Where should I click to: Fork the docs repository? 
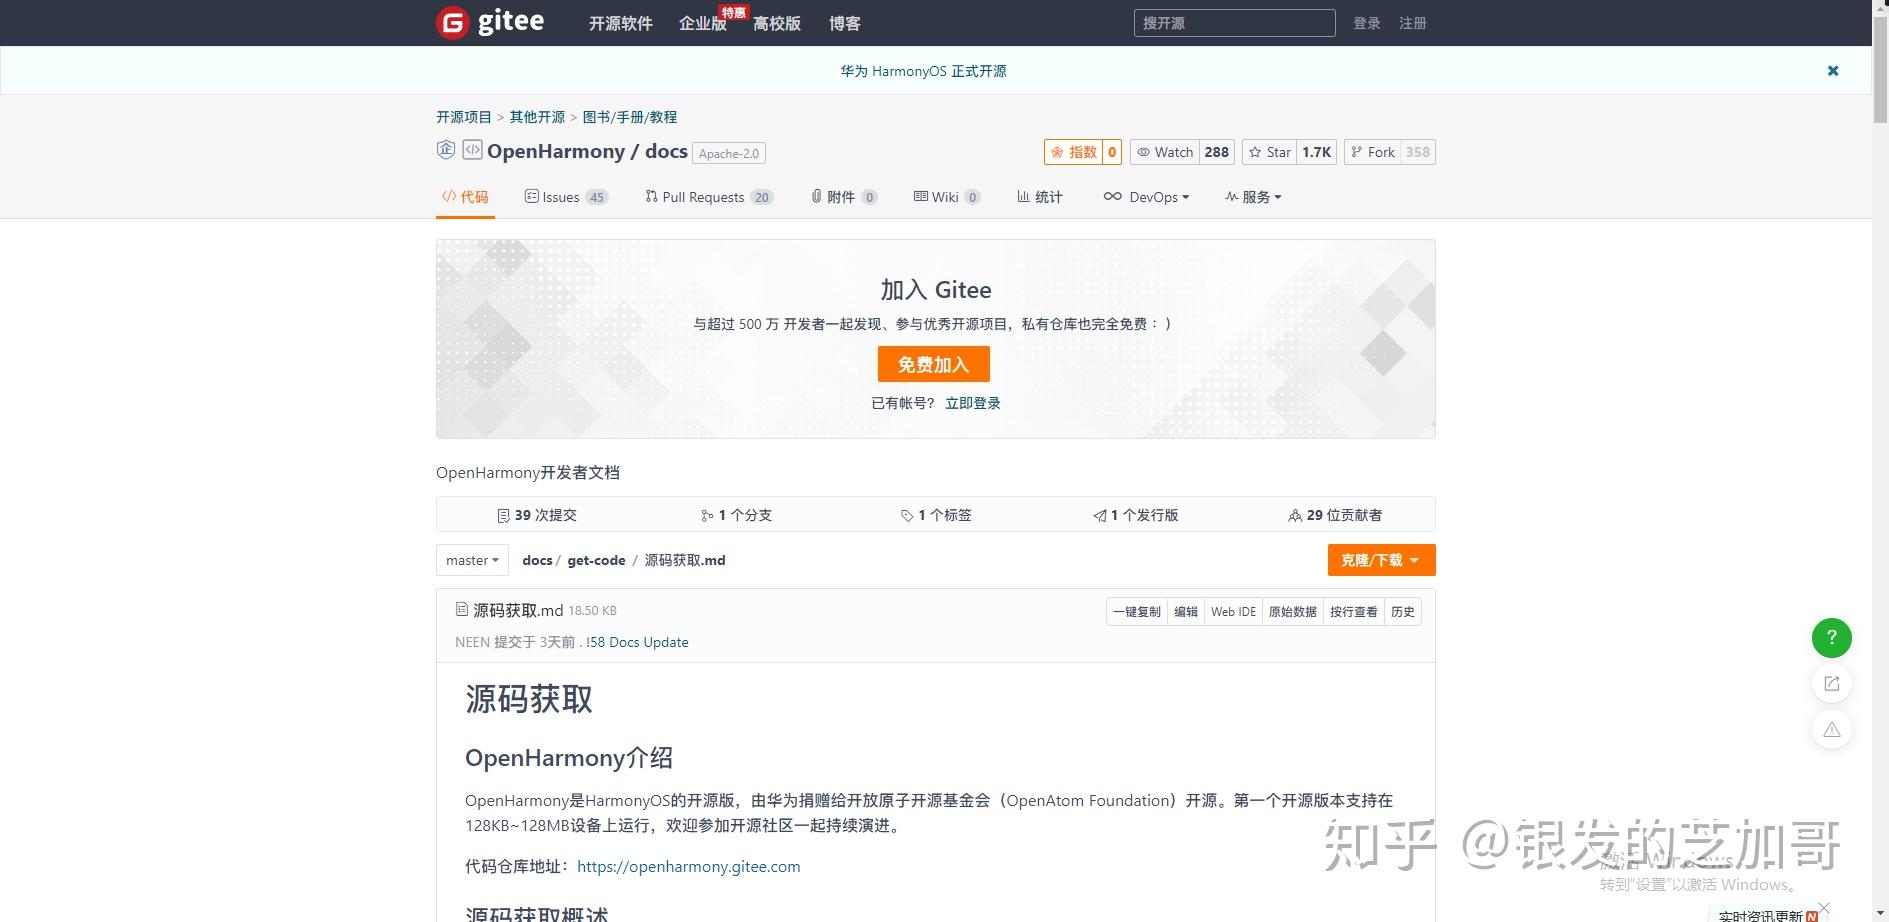[1372, 152]
